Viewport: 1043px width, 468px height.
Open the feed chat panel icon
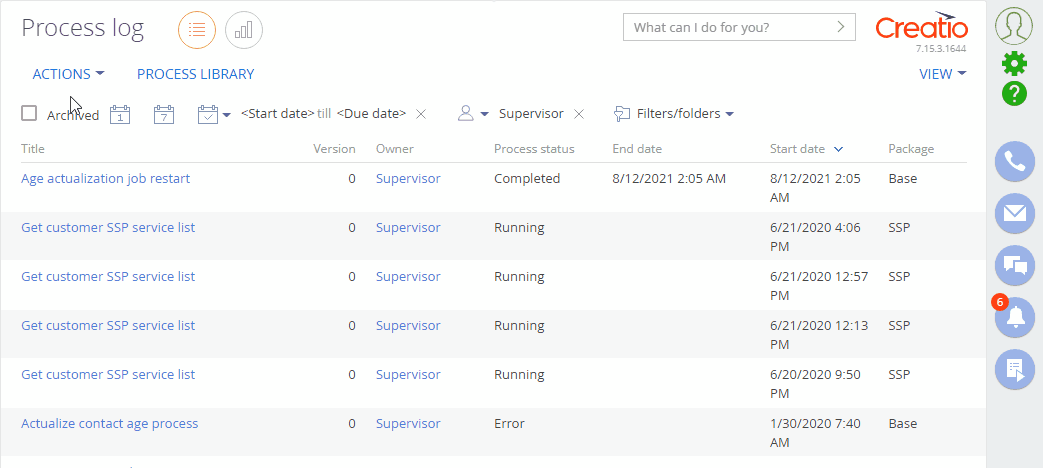pos(1014,265)
